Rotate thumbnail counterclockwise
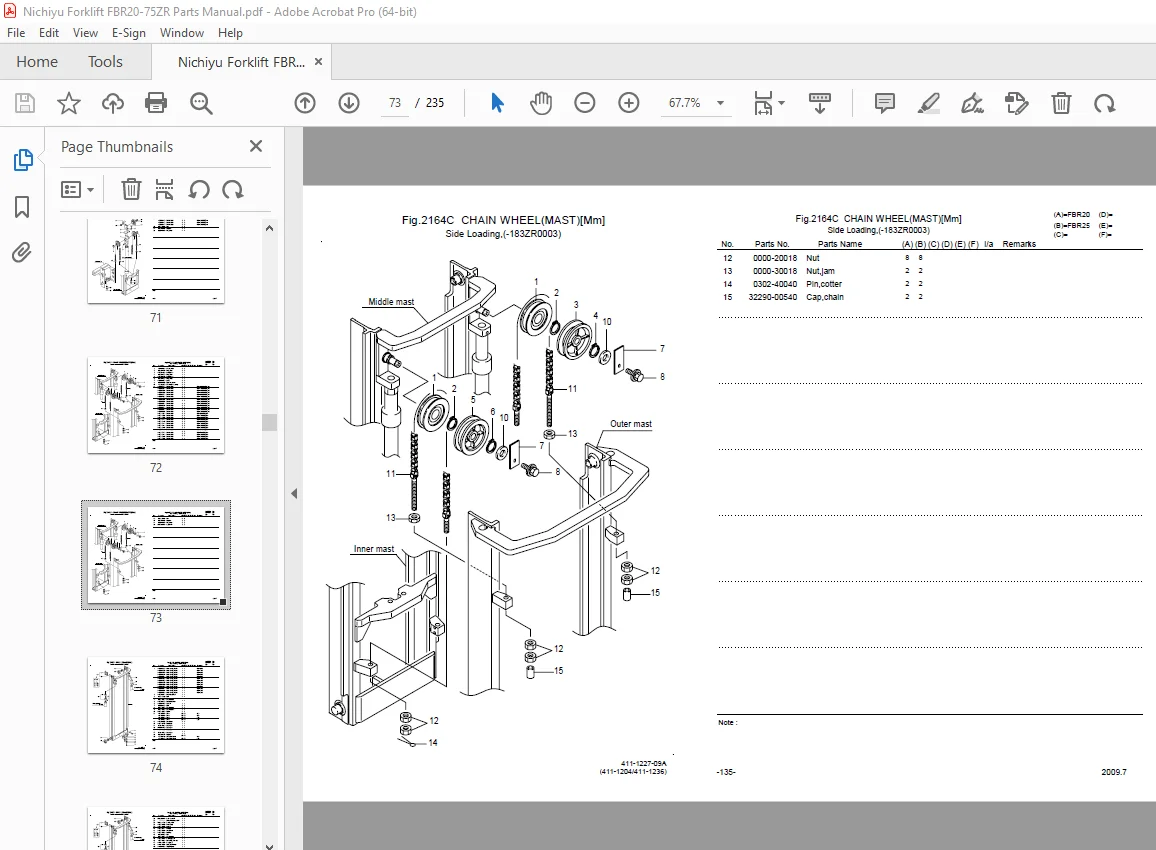Screen dimensions: 1156x850 199,189
